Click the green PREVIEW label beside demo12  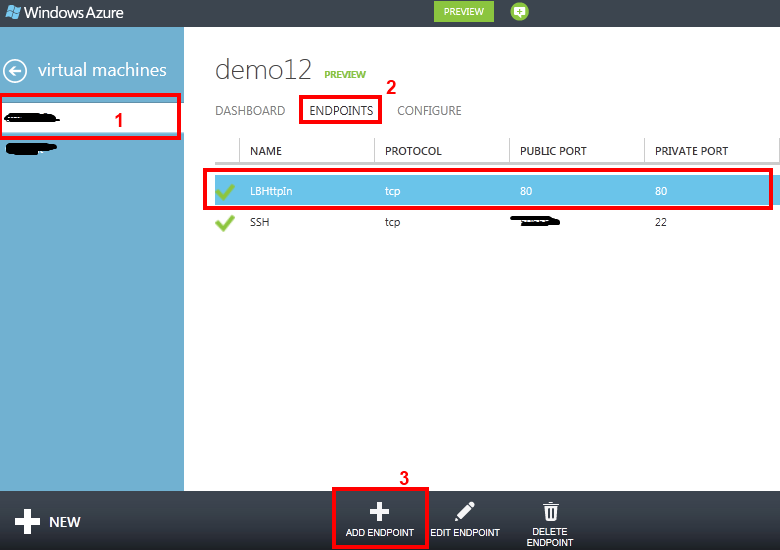click(345, 75)
